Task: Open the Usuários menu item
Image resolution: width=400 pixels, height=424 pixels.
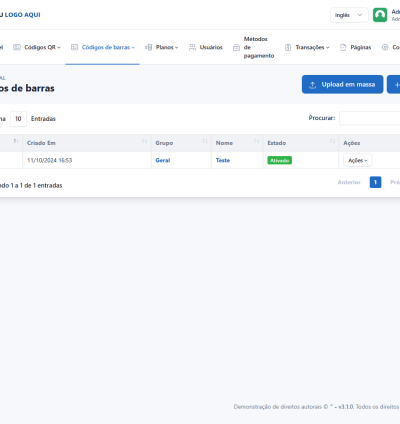Action: pyautogui.click(x=206, y=47)
